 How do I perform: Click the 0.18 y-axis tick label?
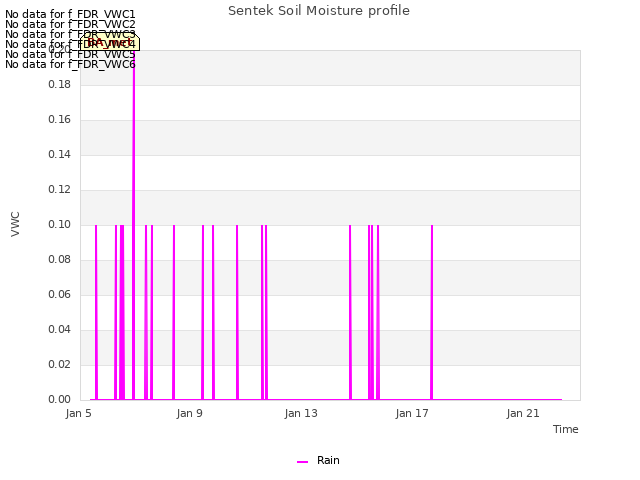[x=60, y=84]
